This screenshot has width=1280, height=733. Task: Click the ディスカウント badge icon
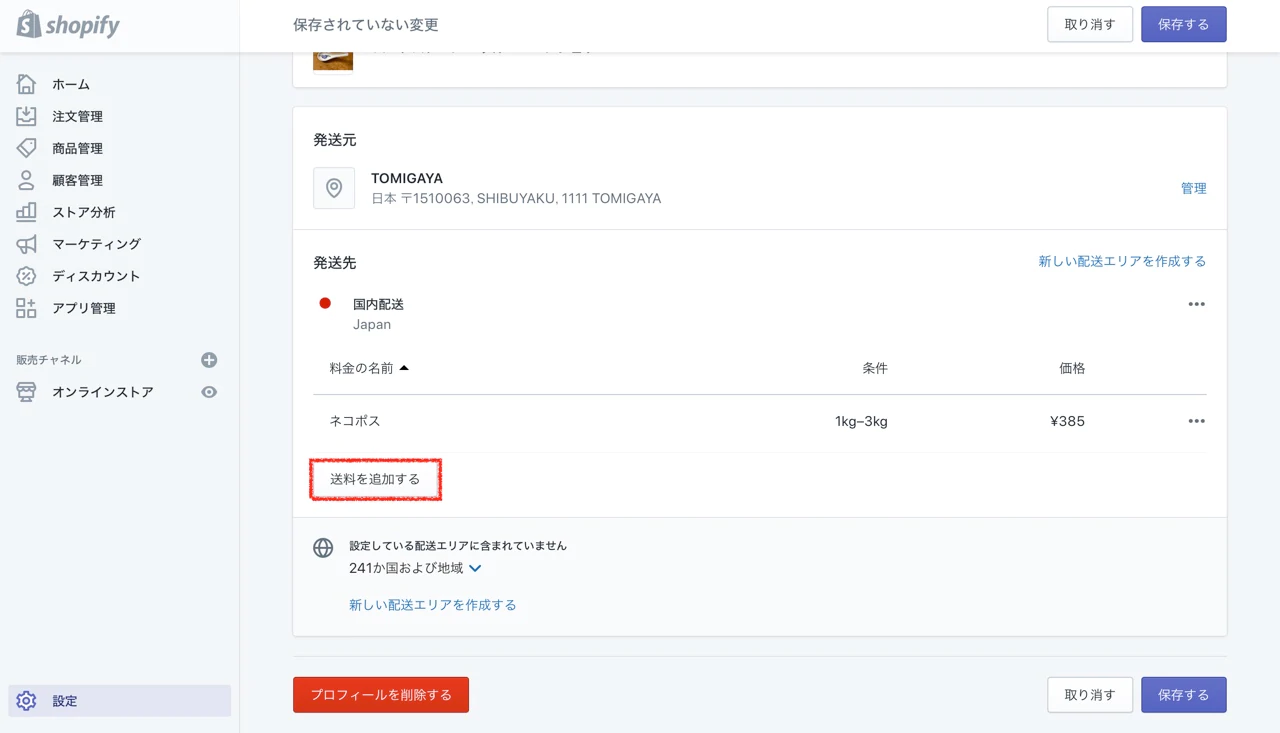27,276
